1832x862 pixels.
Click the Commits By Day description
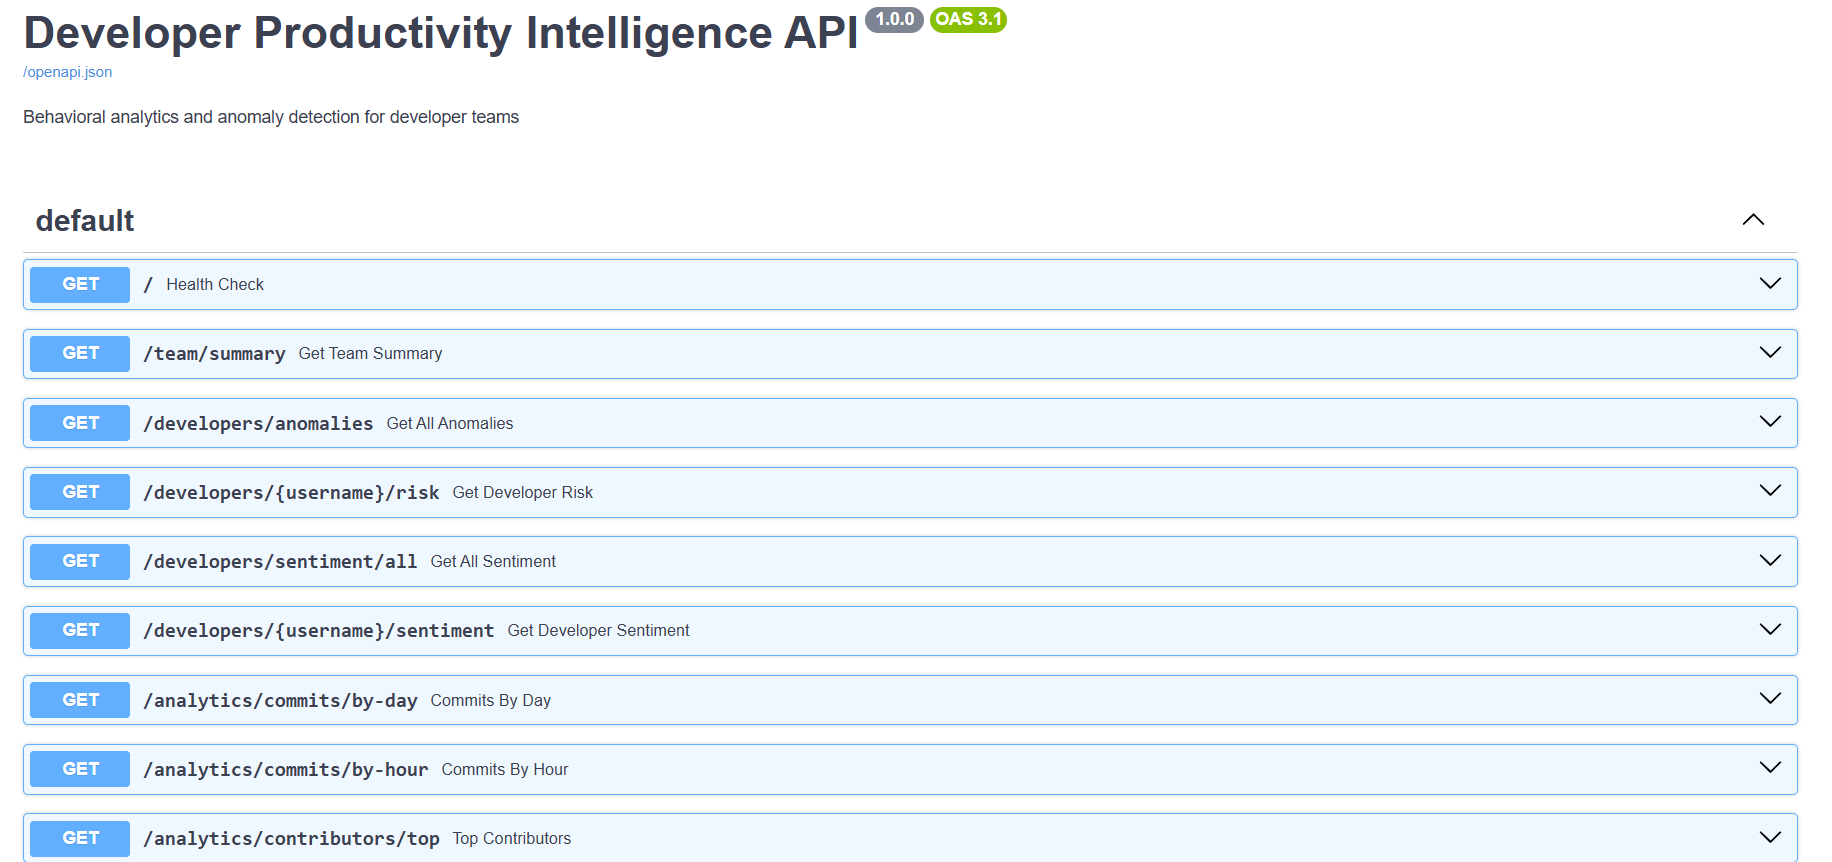[x=490, y=700]
